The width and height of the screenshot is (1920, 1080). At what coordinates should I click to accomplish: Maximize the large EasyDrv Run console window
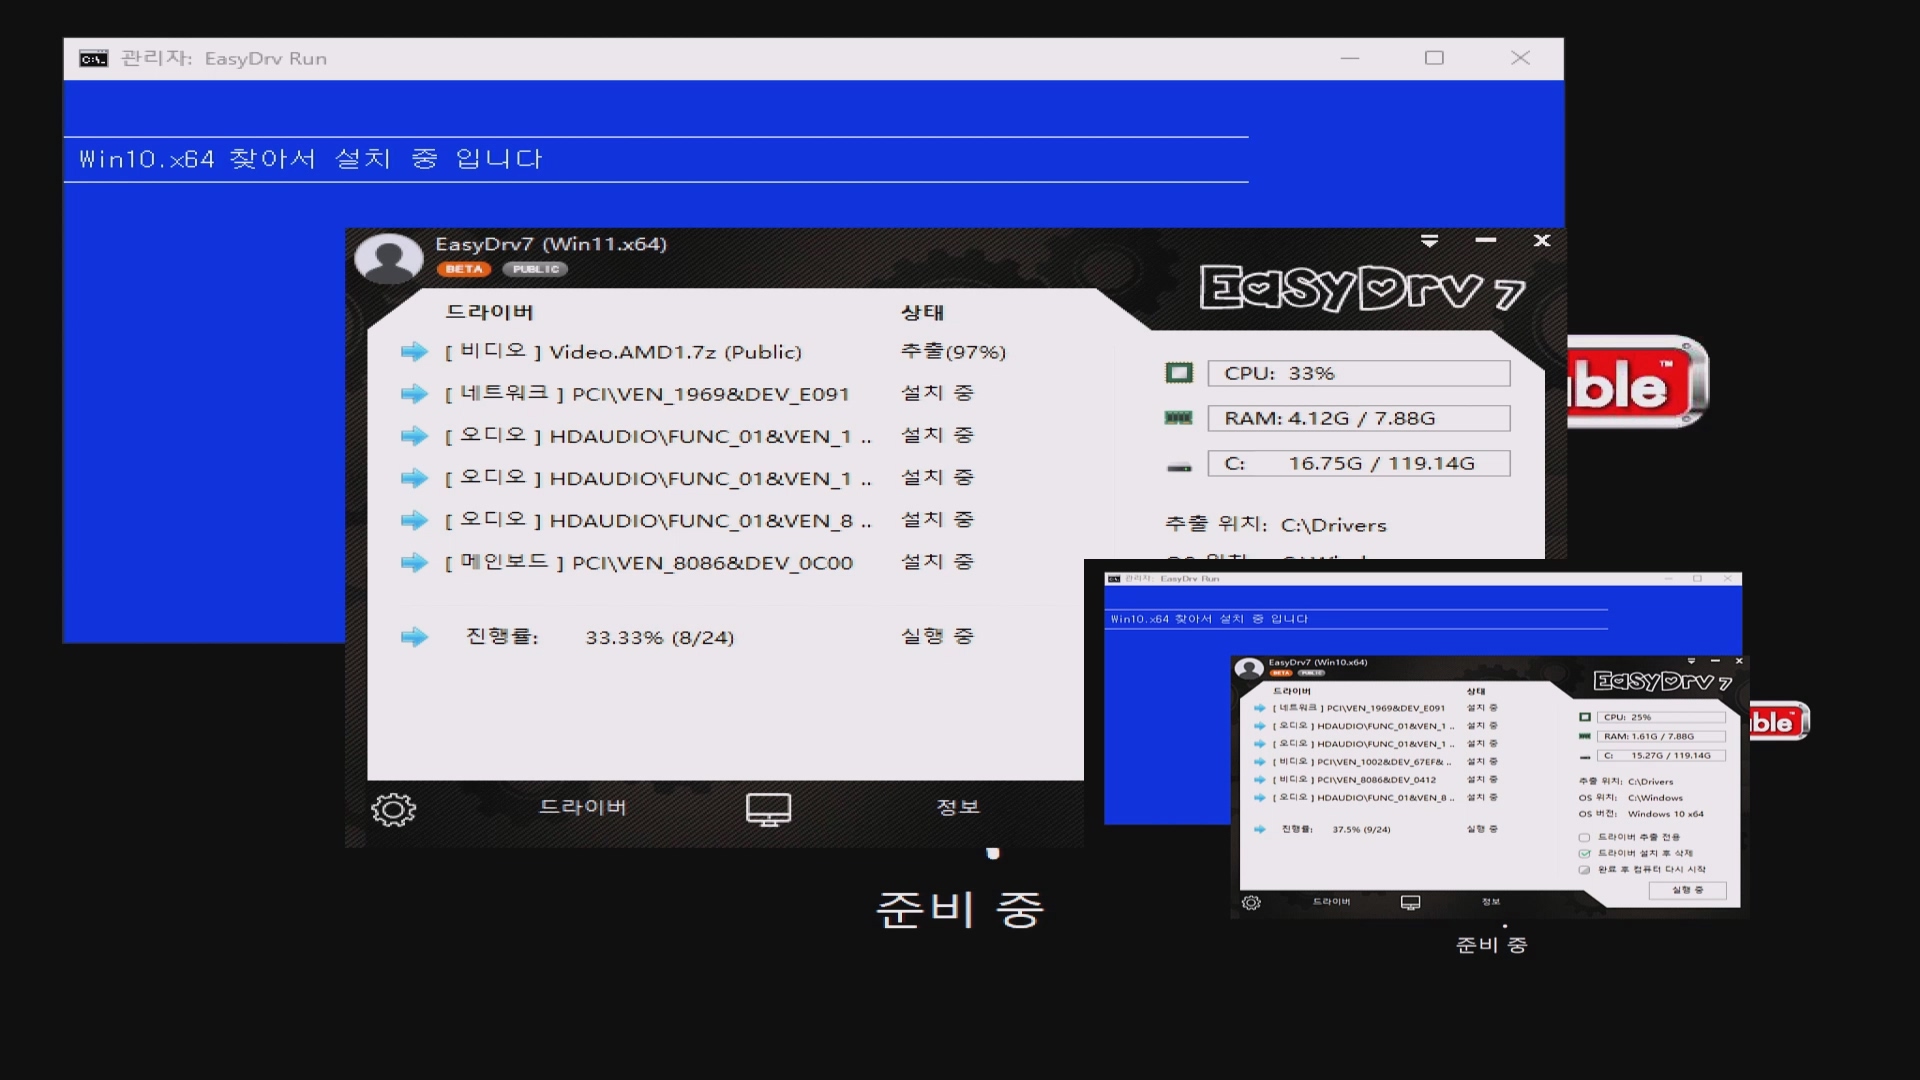(1434, 58)
